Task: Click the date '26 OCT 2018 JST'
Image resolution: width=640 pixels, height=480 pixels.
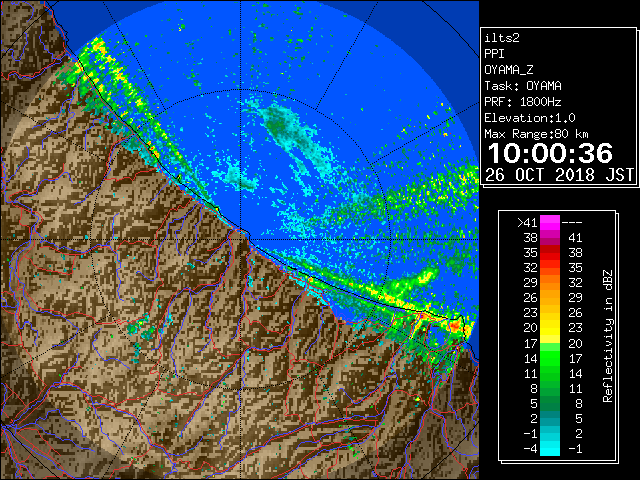Action: tap(559, 175)
